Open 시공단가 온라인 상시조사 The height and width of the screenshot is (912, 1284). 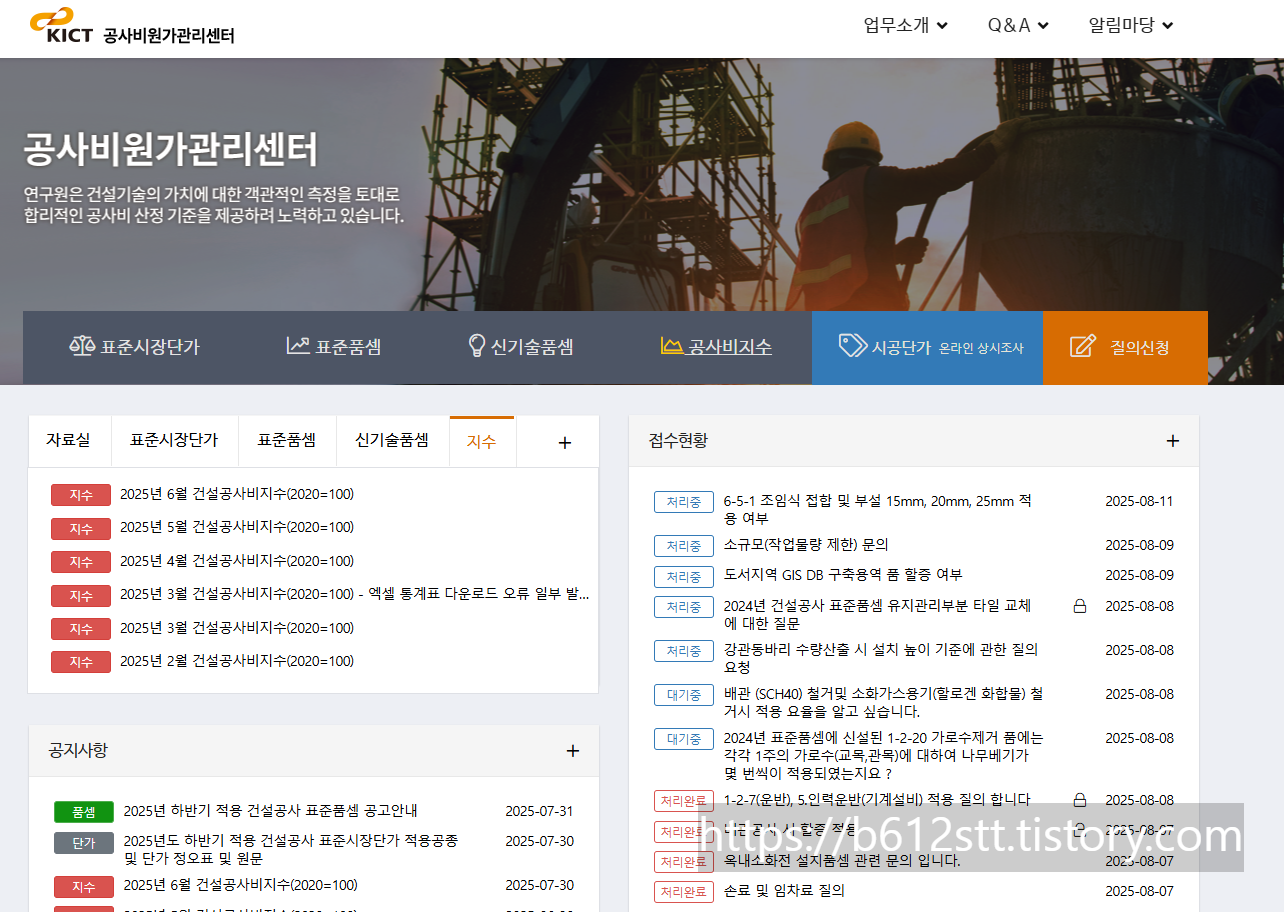click(x=927, y=348)
